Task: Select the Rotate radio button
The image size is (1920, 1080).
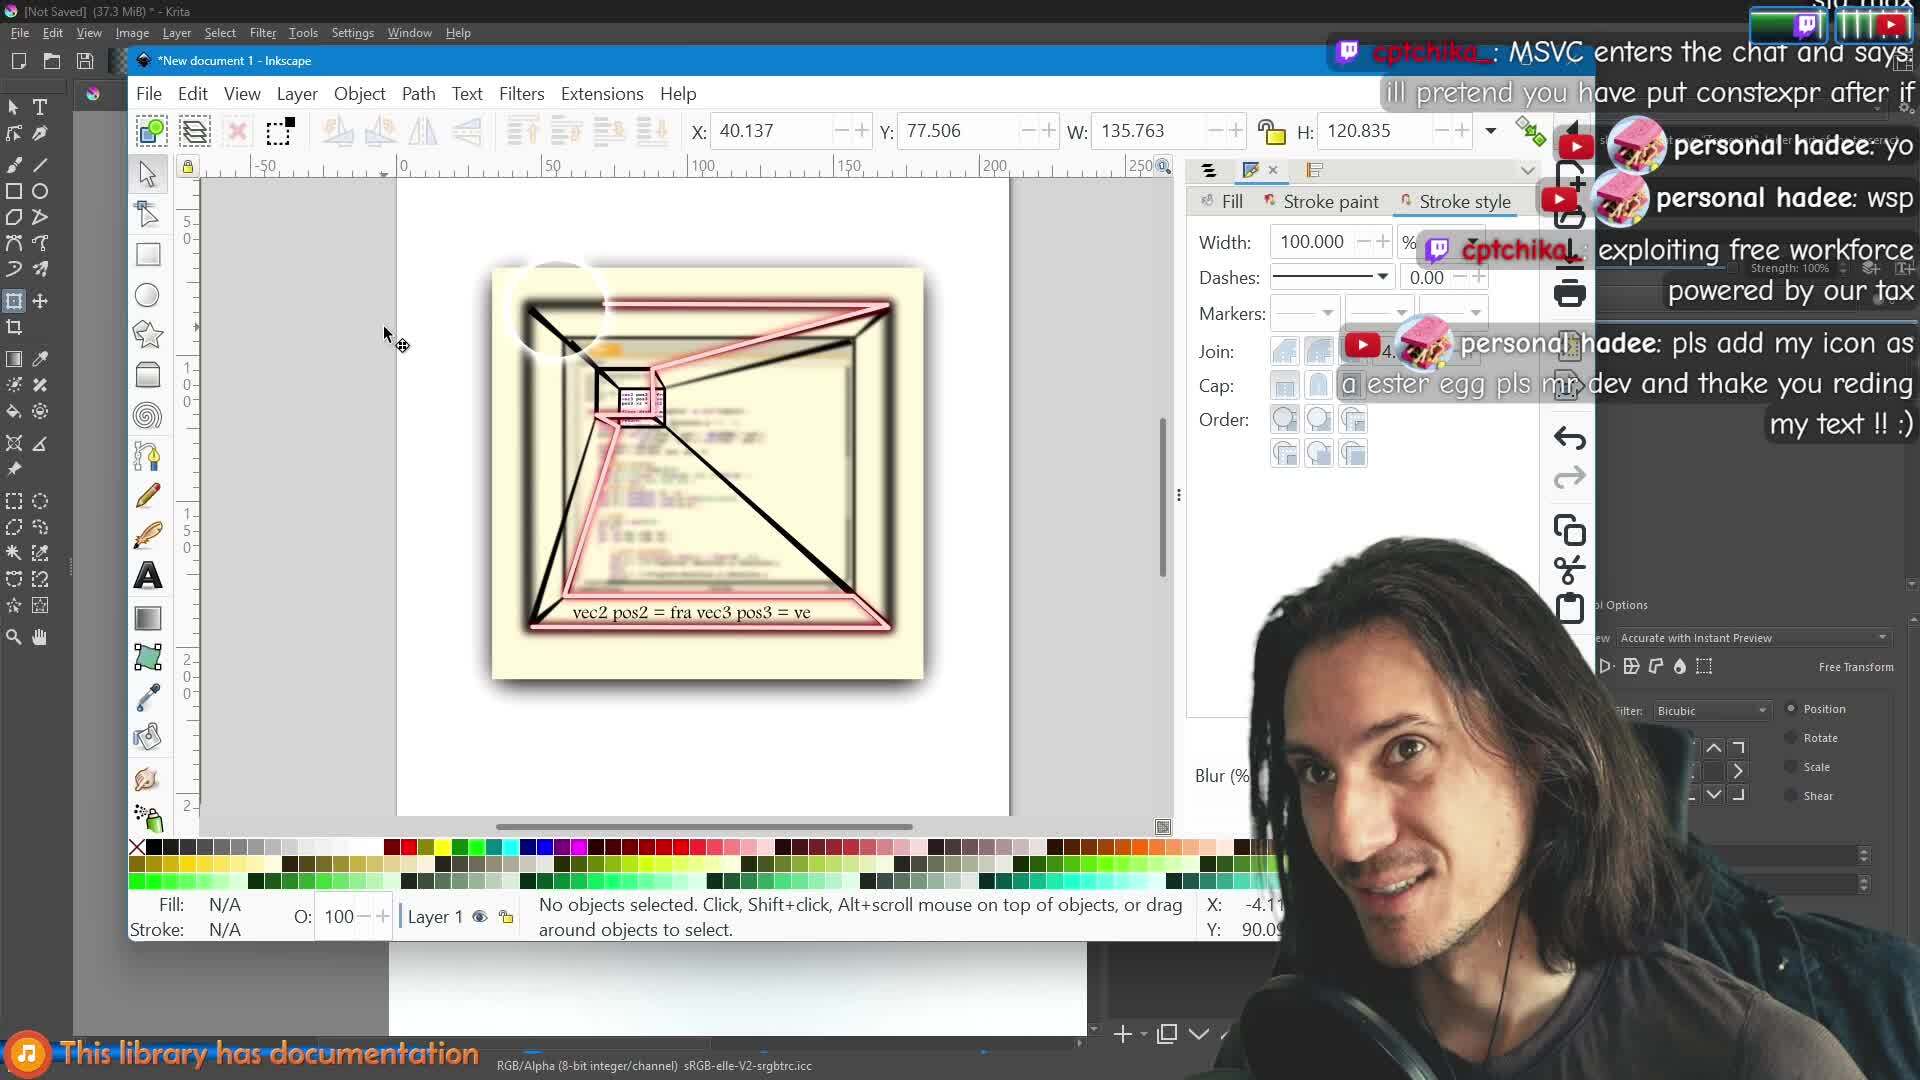Action: coord(1791,738)
